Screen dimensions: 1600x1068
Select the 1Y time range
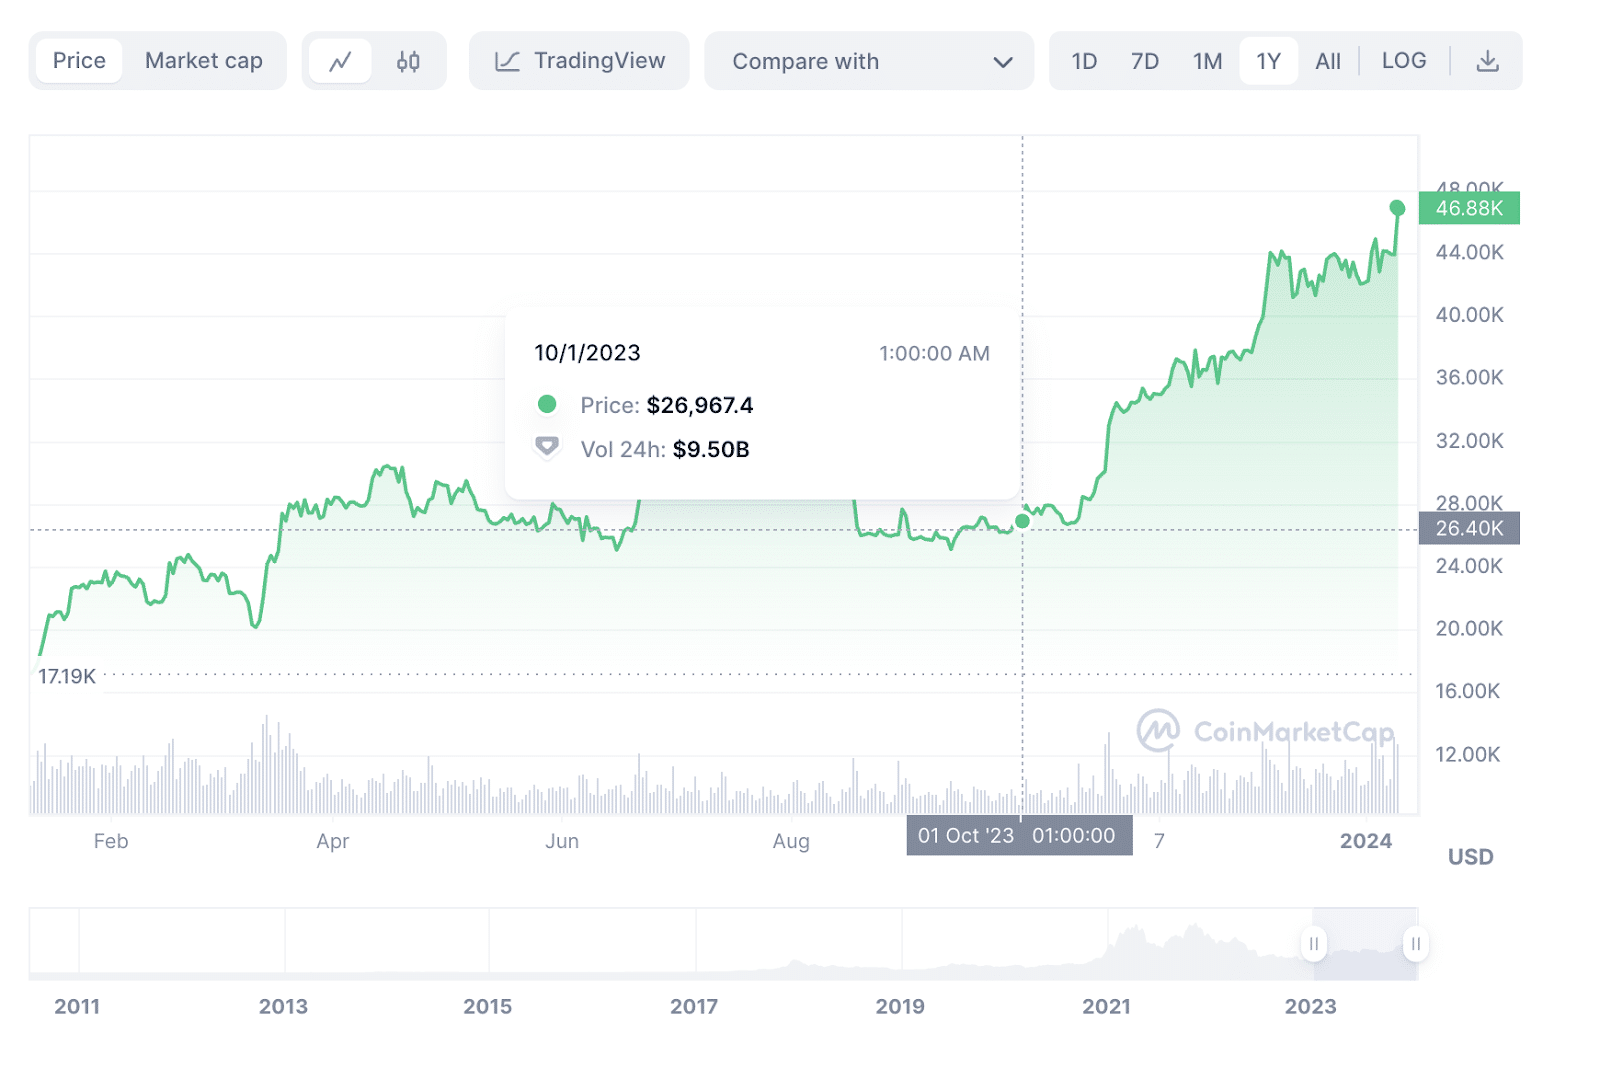[x=1268, y=62]
